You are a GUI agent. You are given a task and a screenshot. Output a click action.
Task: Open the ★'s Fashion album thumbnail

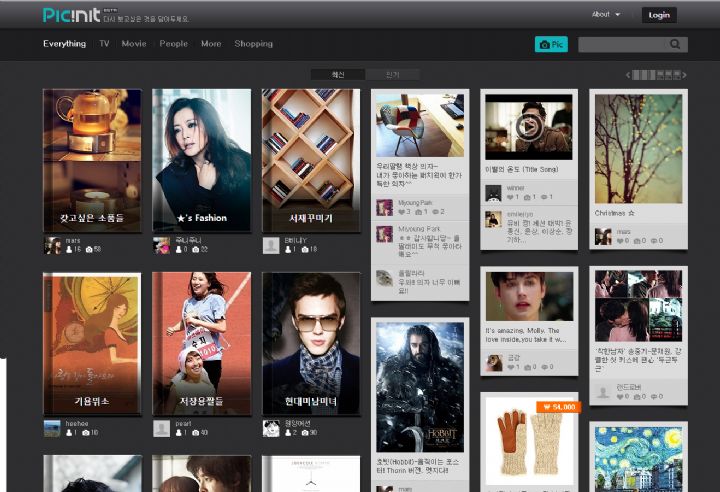coord(201,160)
